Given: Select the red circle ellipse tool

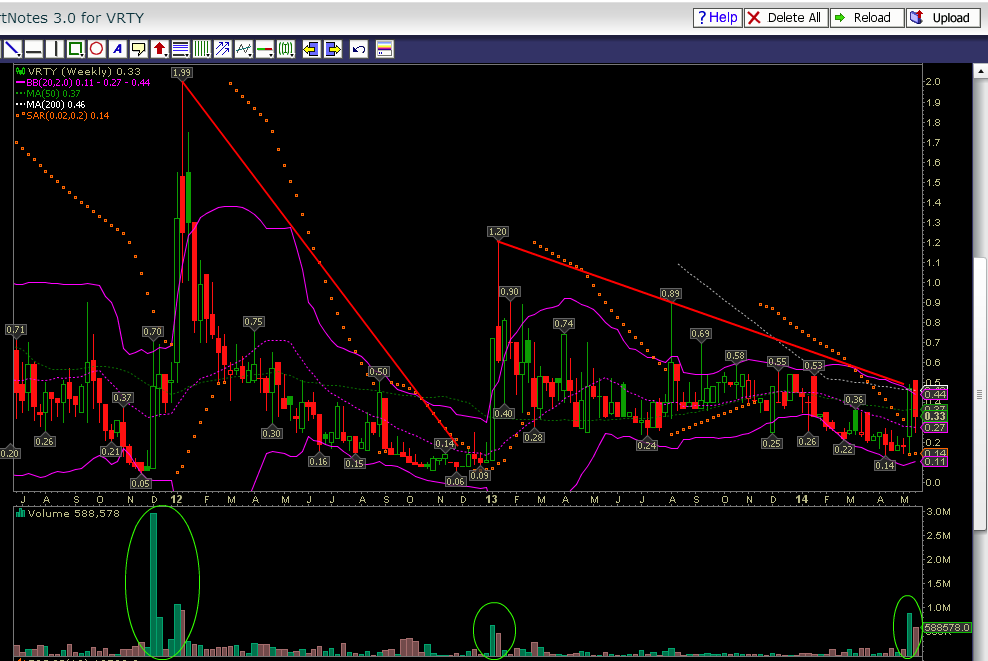Looking at the screenshot, I should point(96,49).
